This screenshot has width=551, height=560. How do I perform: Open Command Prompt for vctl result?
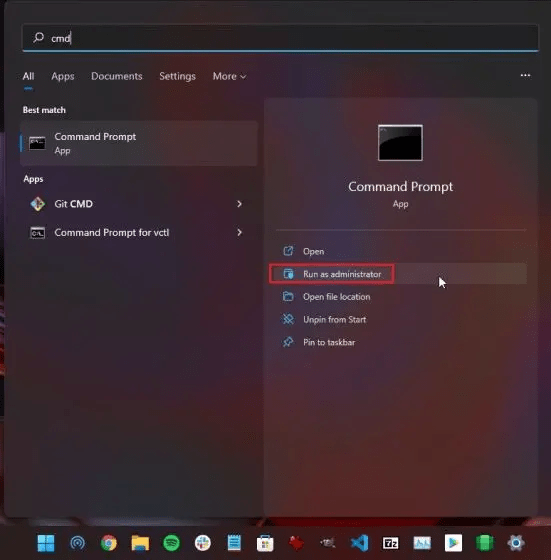[139, 233]
